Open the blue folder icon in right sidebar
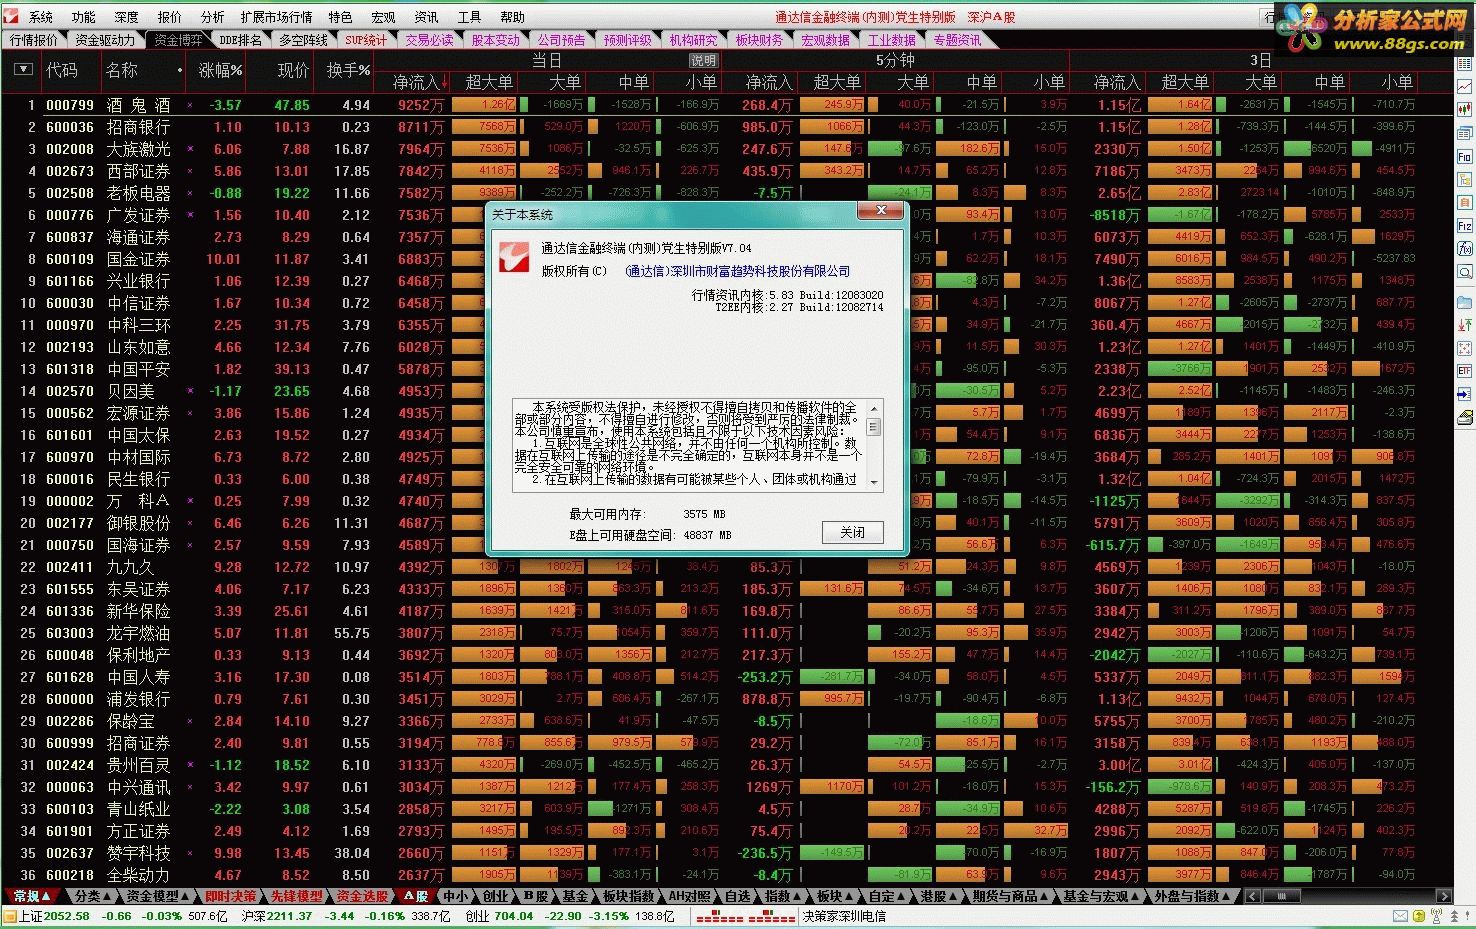Screen dimensions: 1476x929 click(1465, 302)
